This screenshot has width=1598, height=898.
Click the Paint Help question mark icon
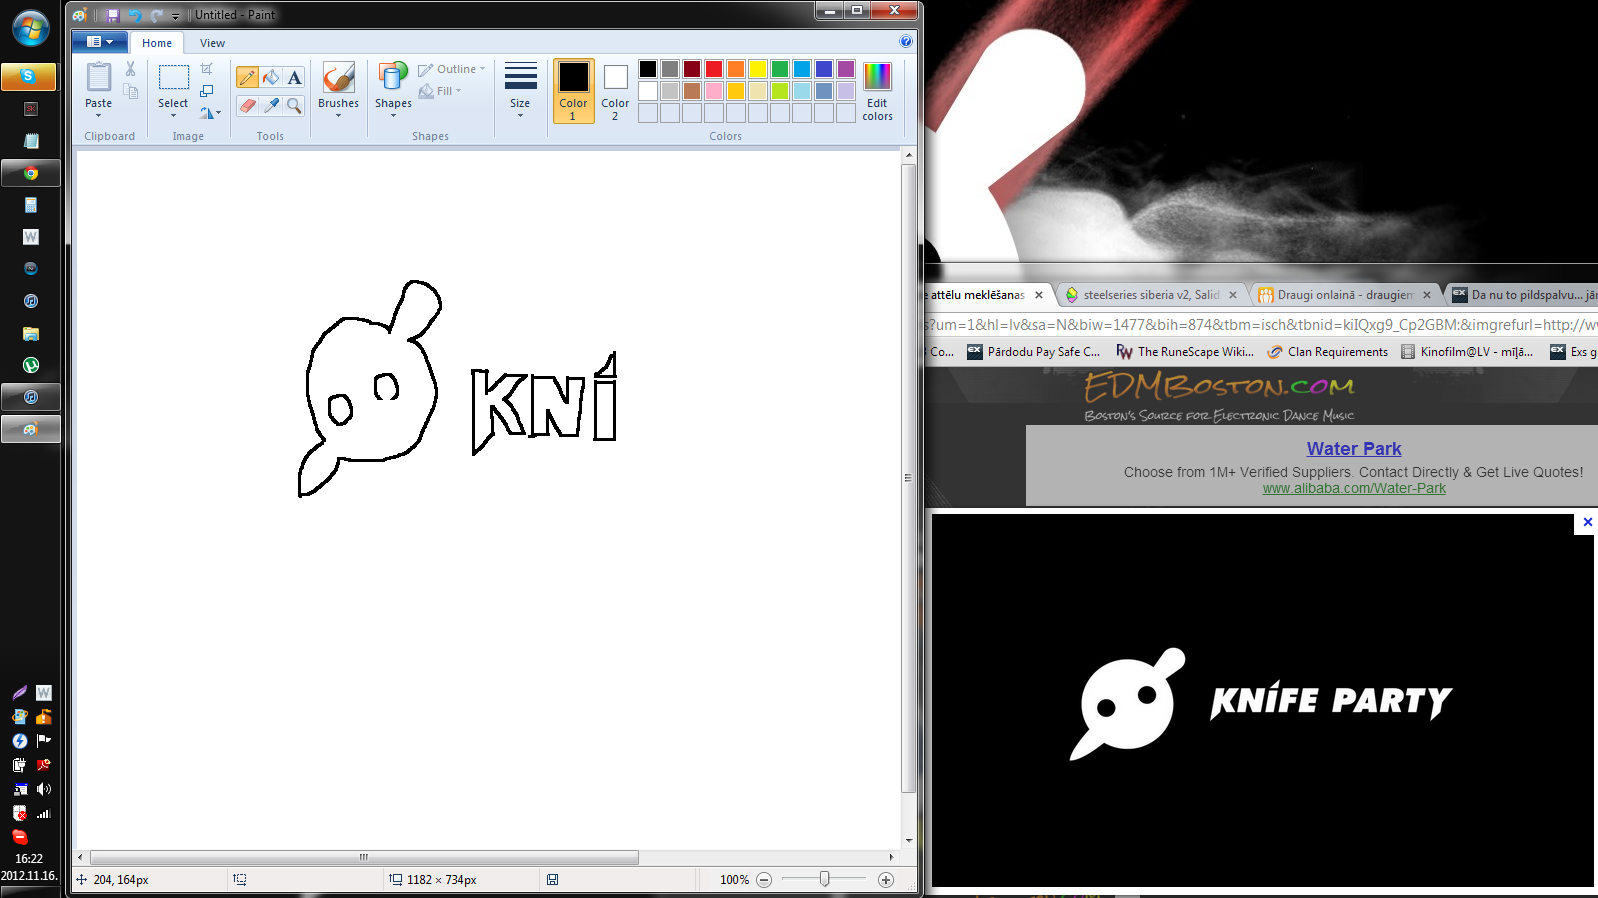[x=905, y=41]
